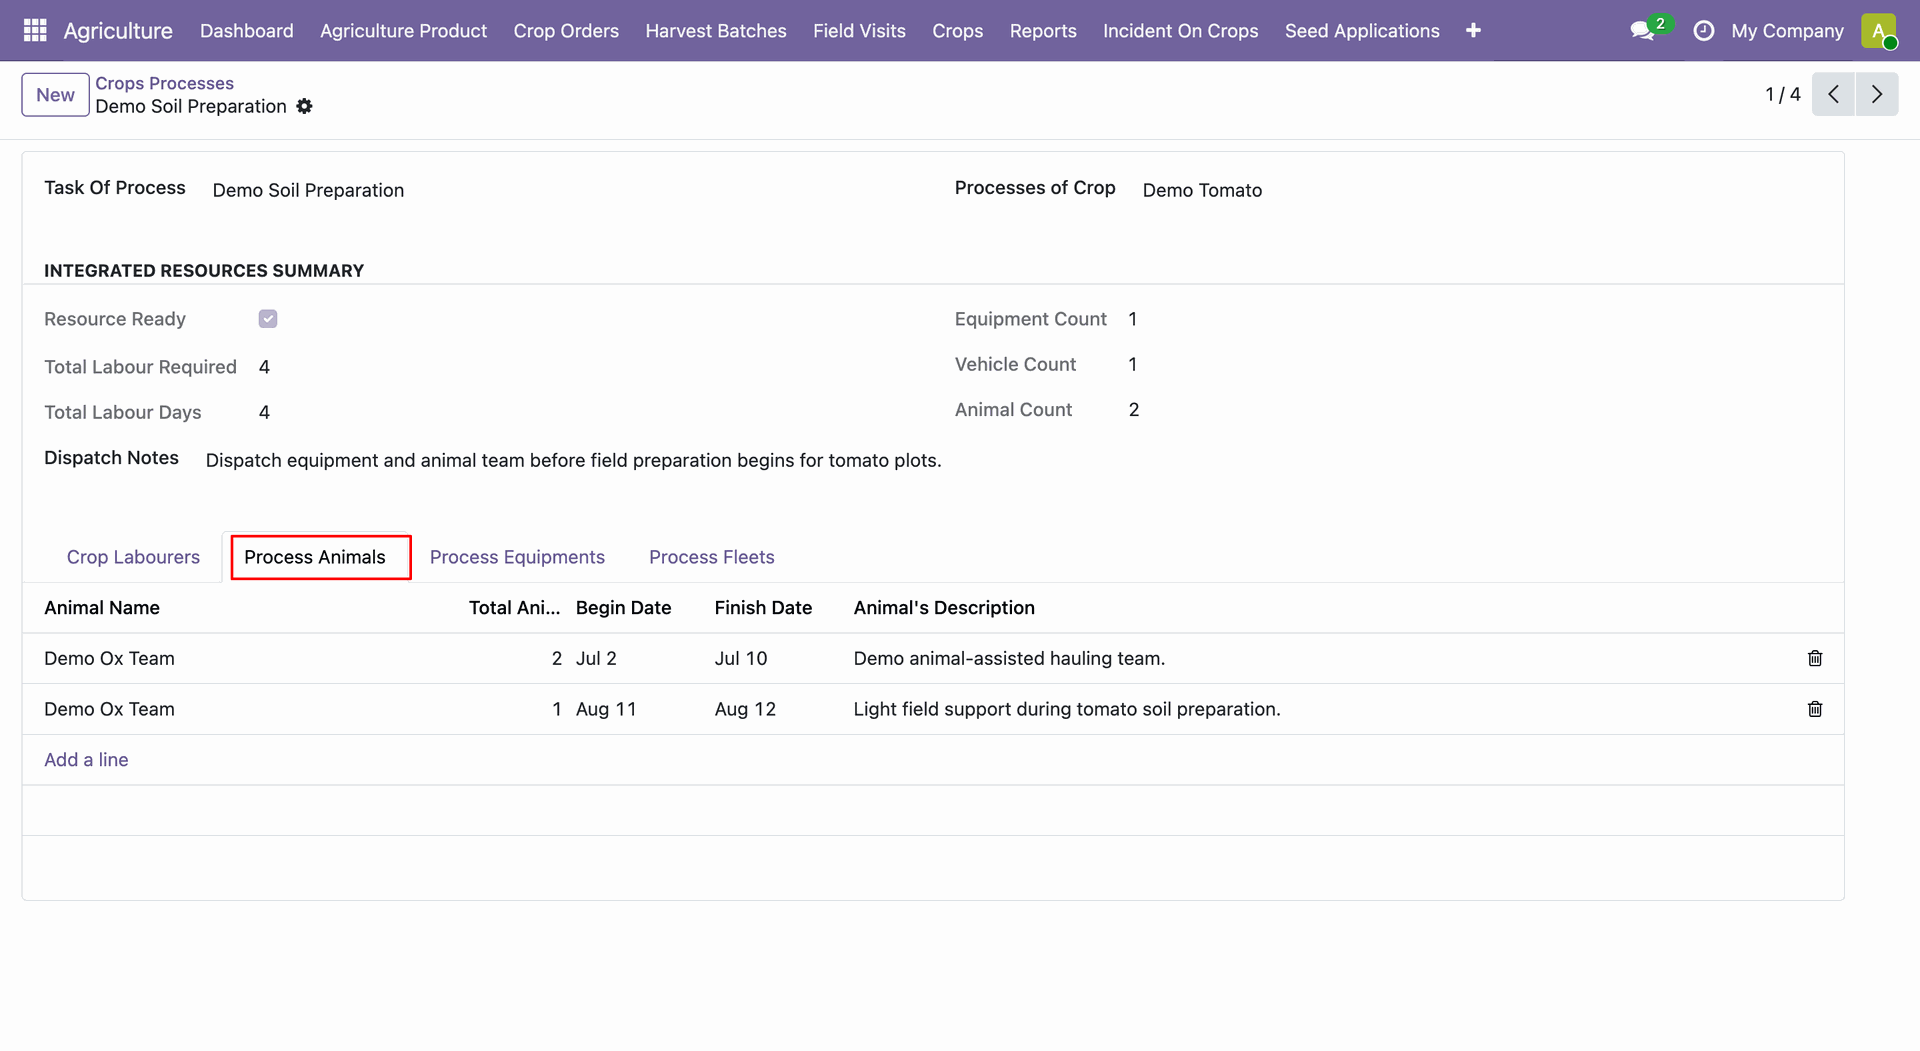Edit the Task Of Process field
1920x1051 pixels.
click(308, 190)
